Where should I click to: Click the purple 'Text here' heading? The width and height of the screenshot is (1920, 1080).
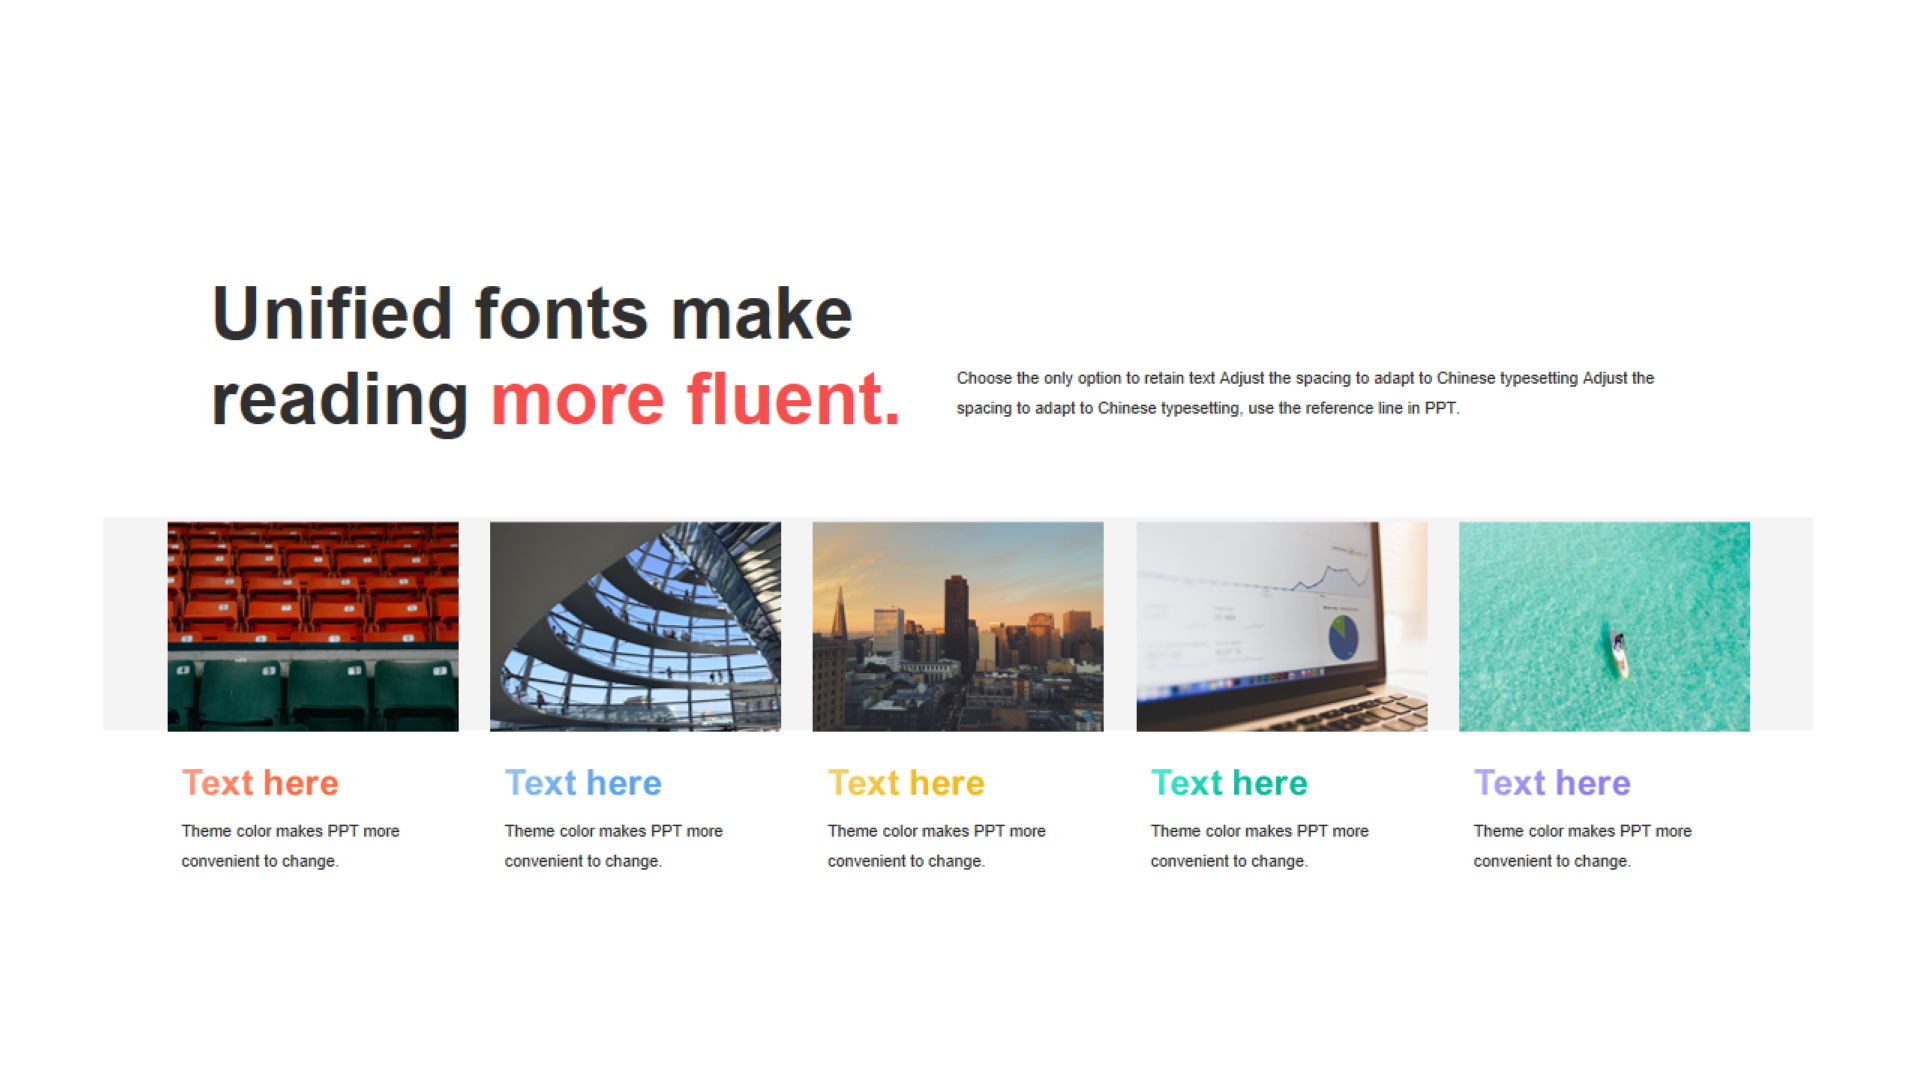pos(1552,783)
